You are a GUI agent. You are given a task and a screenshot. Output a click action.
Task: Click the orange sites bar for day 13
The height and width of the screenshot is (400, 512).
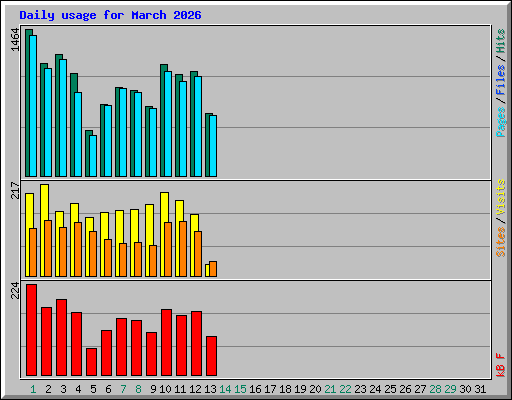pos(213,269)
